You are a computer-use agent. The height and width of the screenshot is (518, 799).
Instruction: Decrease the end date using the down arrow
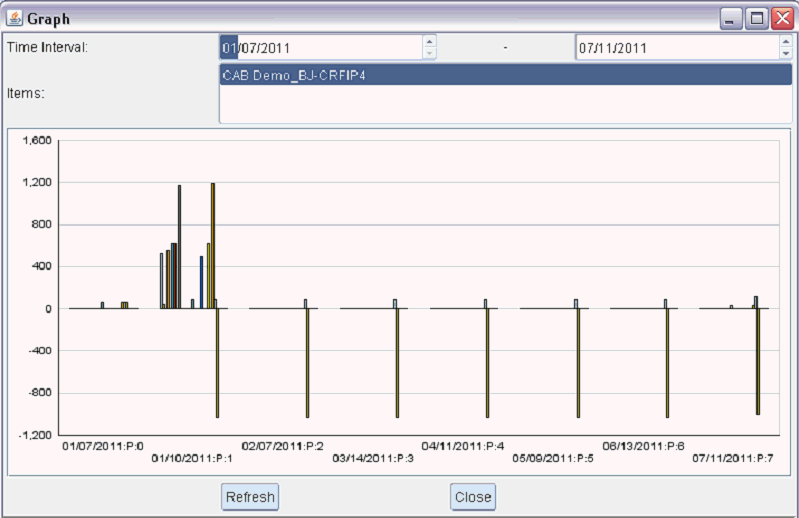click(786, 54)
